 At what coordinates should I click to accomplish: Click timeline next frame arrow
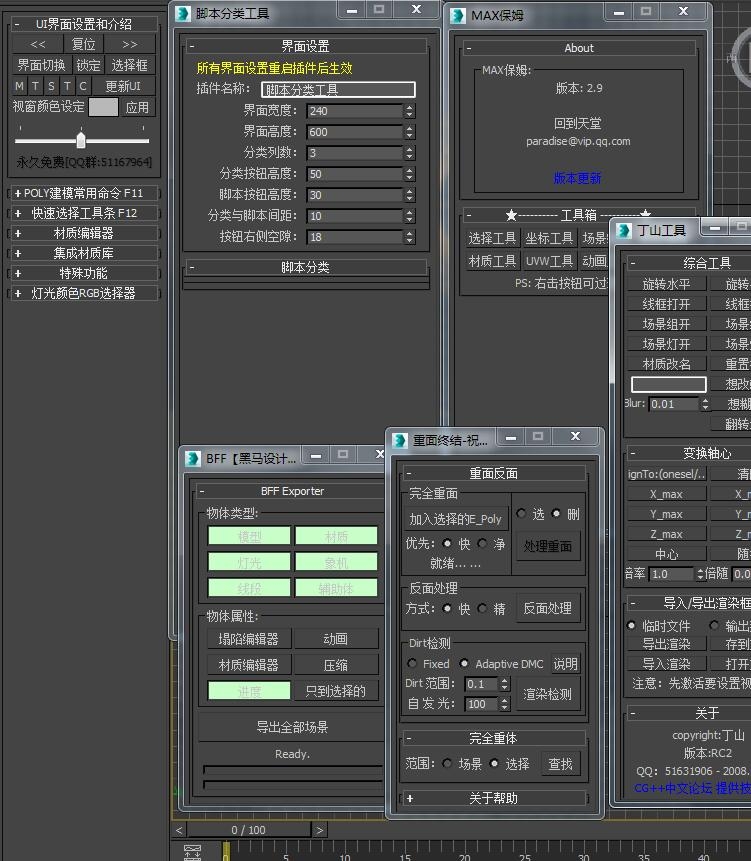click(x=319, y=830)
